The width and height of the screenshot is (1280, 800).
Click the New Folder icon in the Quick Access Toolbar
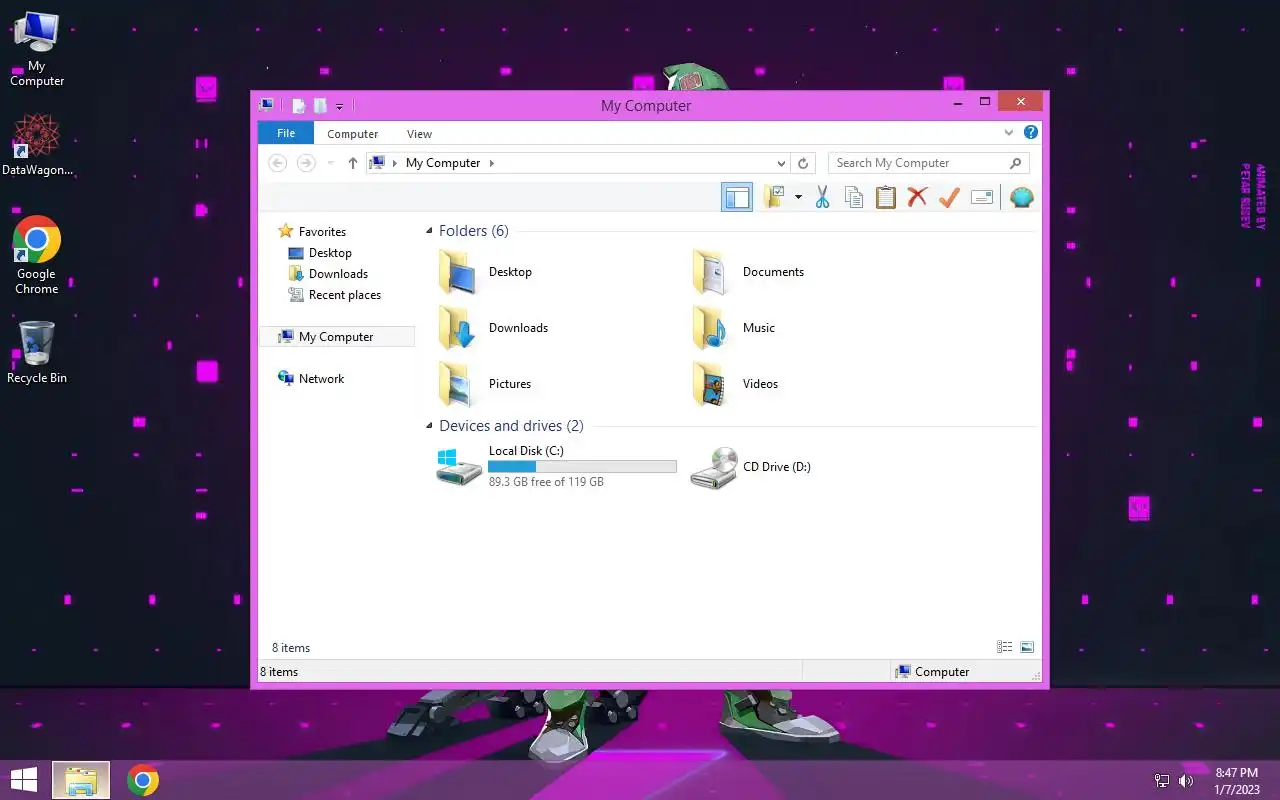pos(320,105)
